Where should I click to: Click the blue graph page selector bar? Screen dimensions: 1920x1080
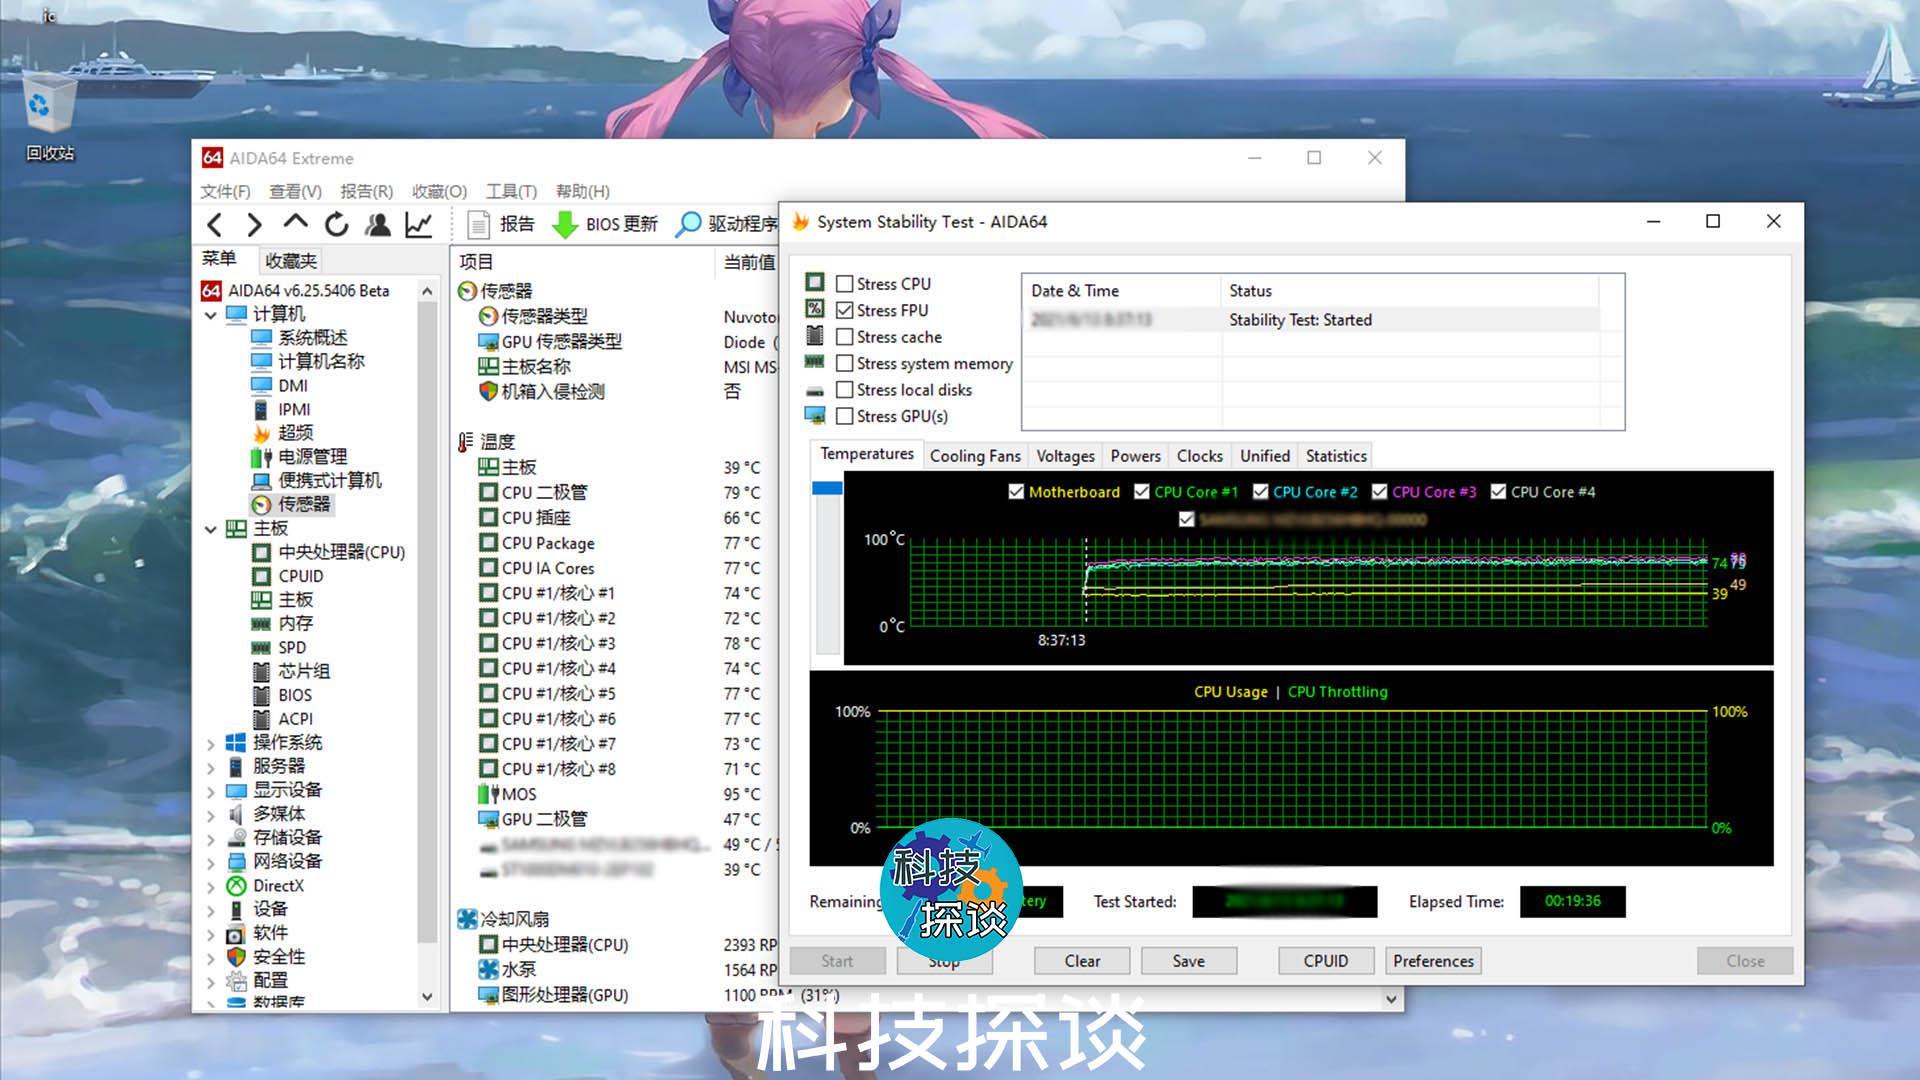pyautogui.click(x=827, y=488)
